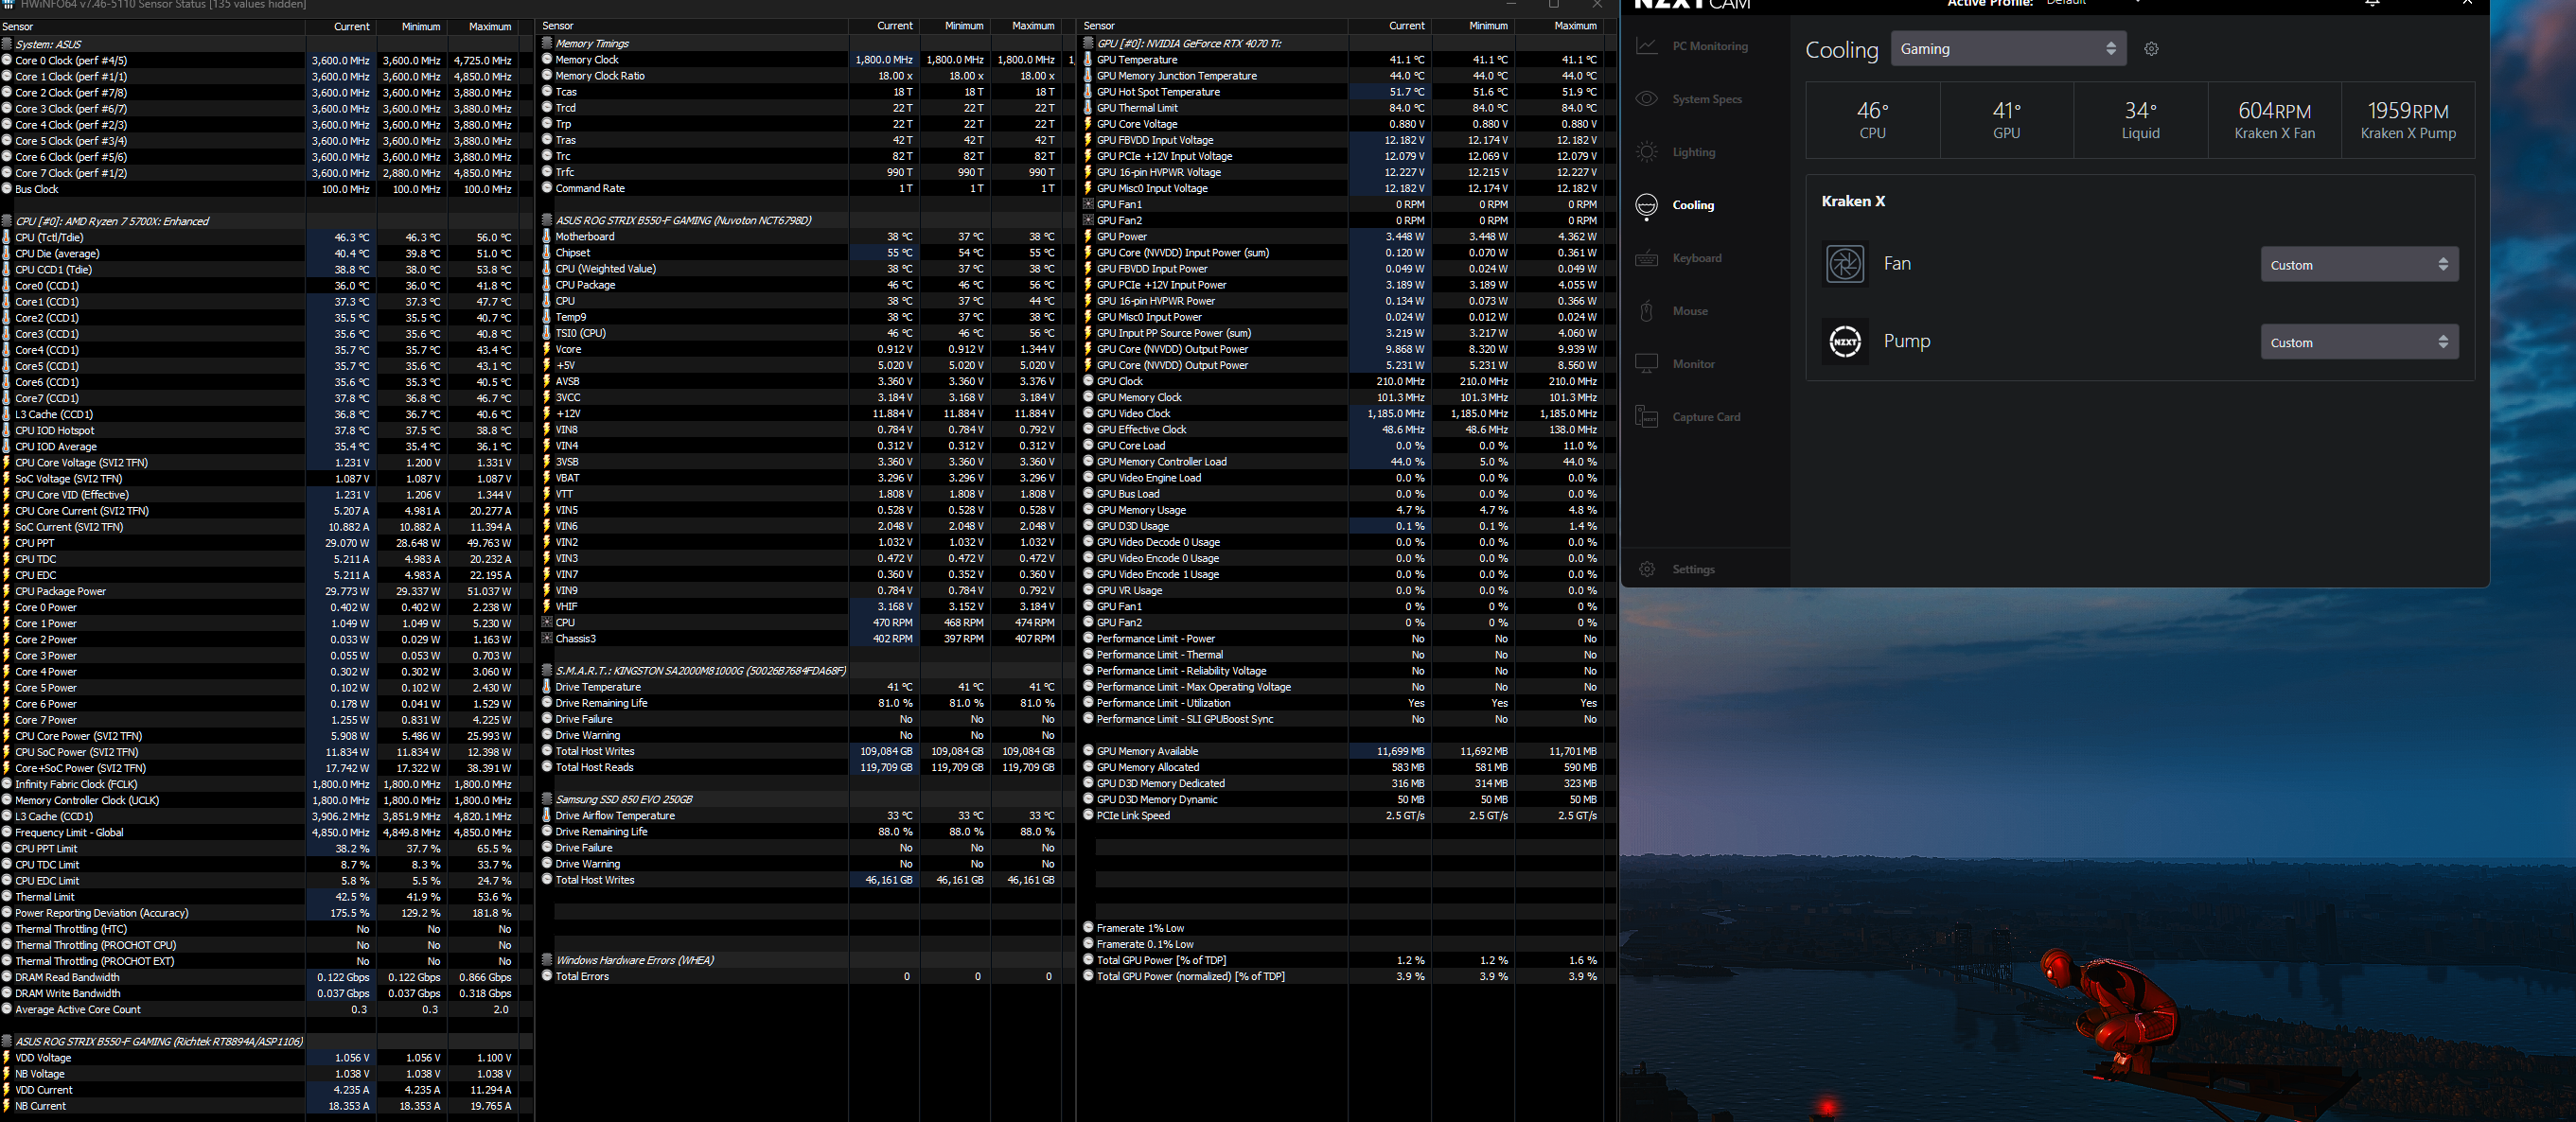The height and width of the screenshot is (1122, 2576).
Task: Collapse the Nuvoton NCT6798D sensor group
Action: [547, 221]
